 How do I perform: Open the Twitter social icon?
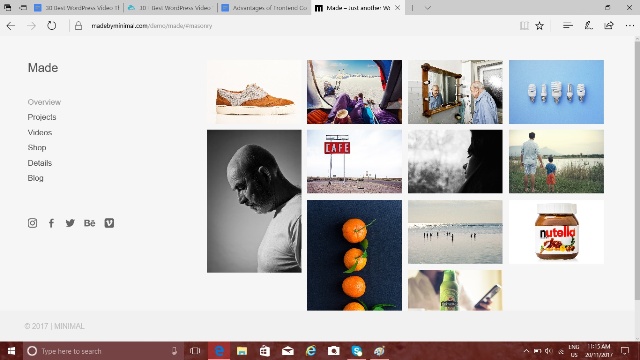pyautogui.click(x=70, y=223)
